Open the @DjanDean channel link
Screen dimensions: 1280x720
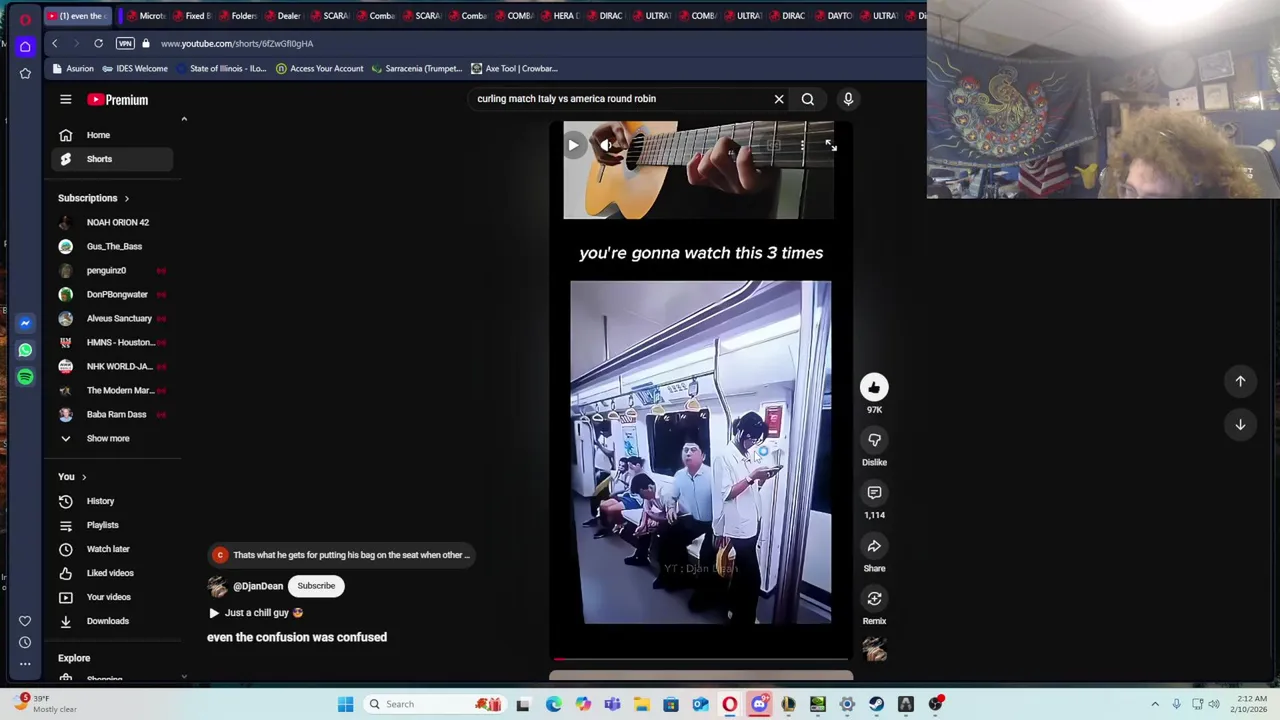258,586
